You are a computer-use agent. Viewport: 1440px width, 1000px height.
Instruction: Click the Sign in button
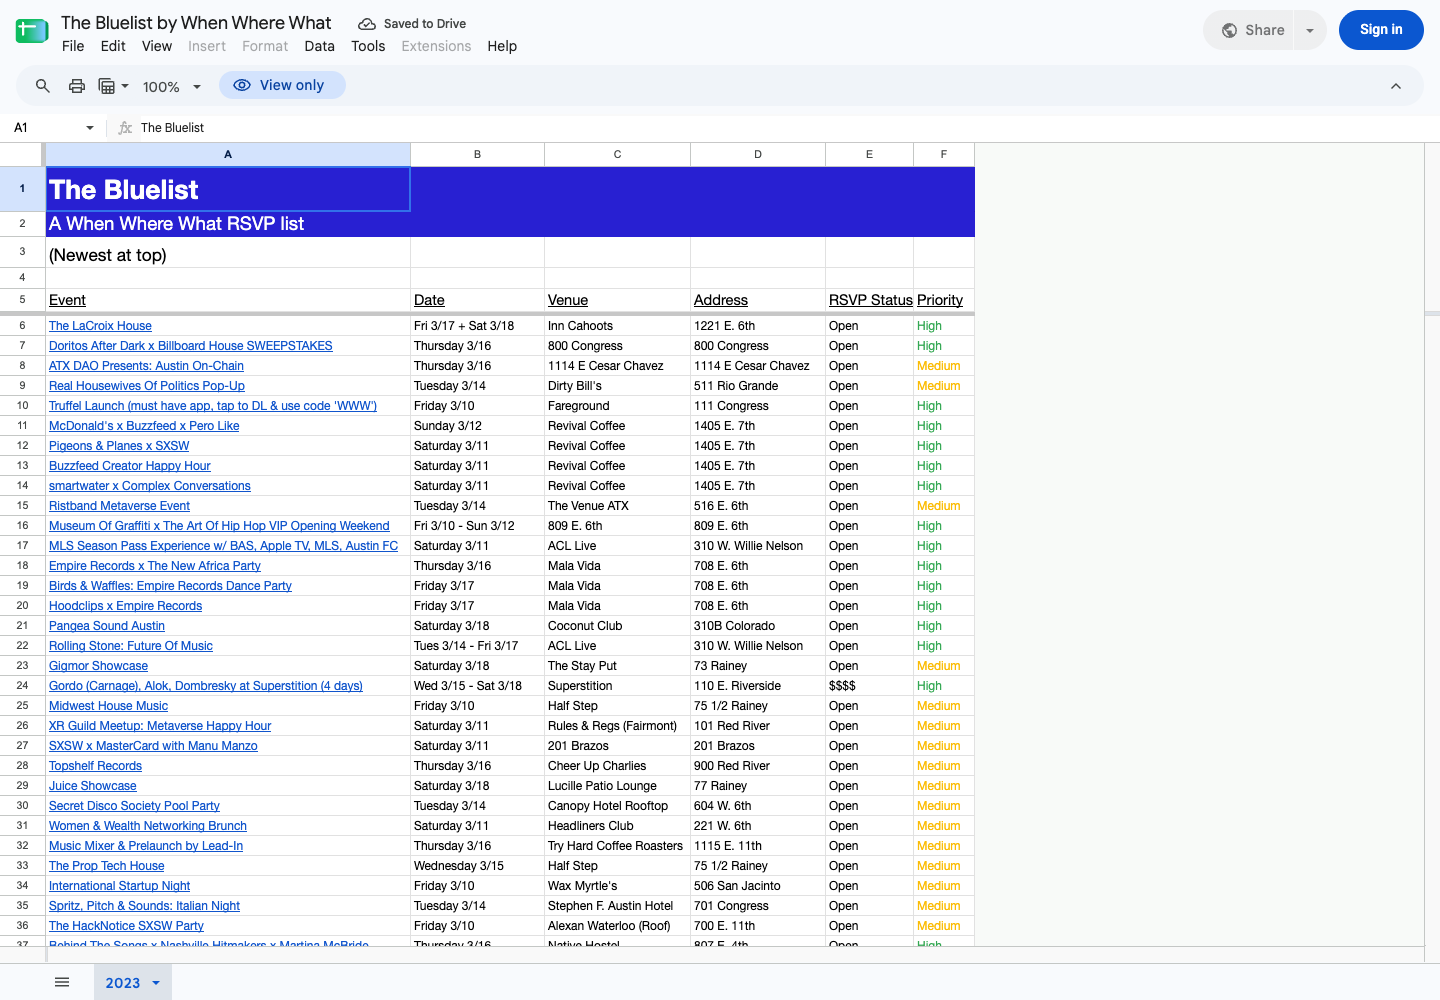click(1381, 30)
